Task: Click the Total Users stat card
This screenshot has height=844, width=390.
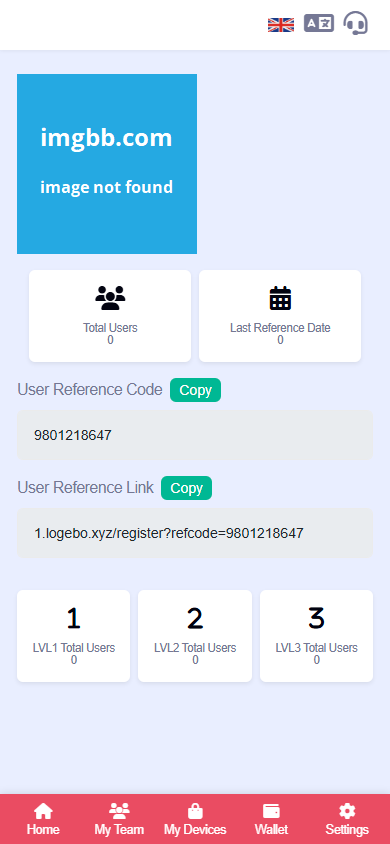Action: click(110, 316)
